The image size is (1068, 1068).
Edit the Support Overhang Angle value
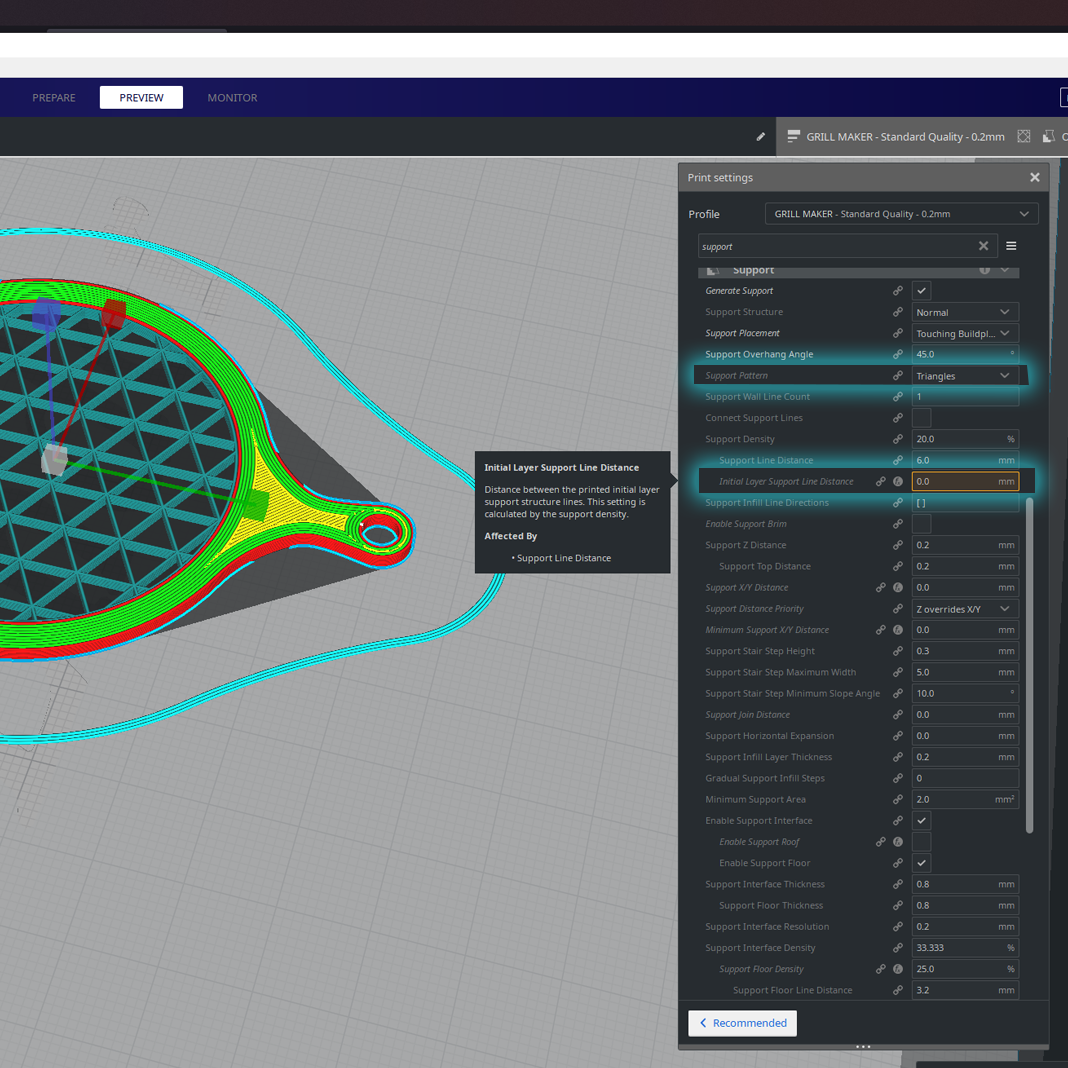coord(965,354)
